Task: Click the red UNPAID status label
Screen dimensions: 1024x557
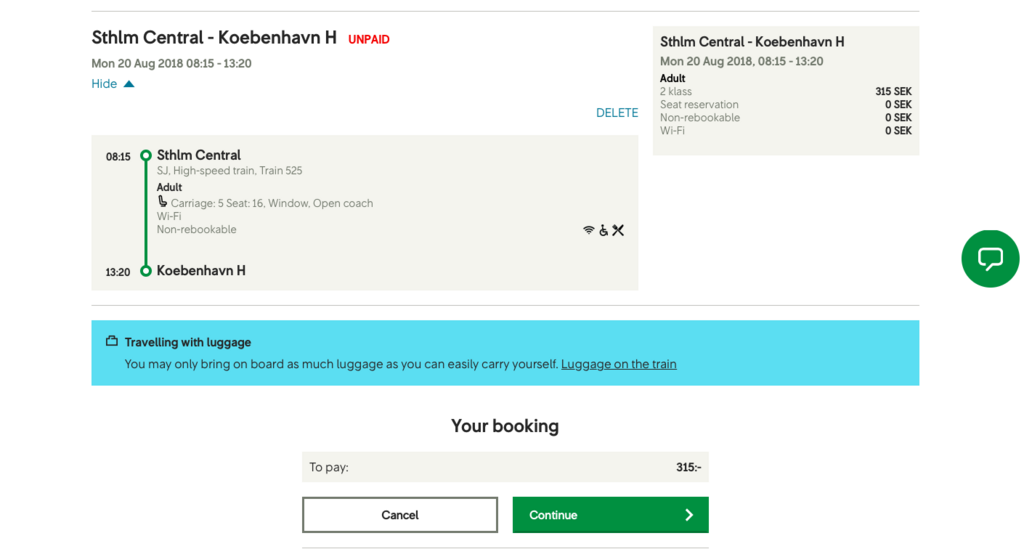Action: [369, 40]
